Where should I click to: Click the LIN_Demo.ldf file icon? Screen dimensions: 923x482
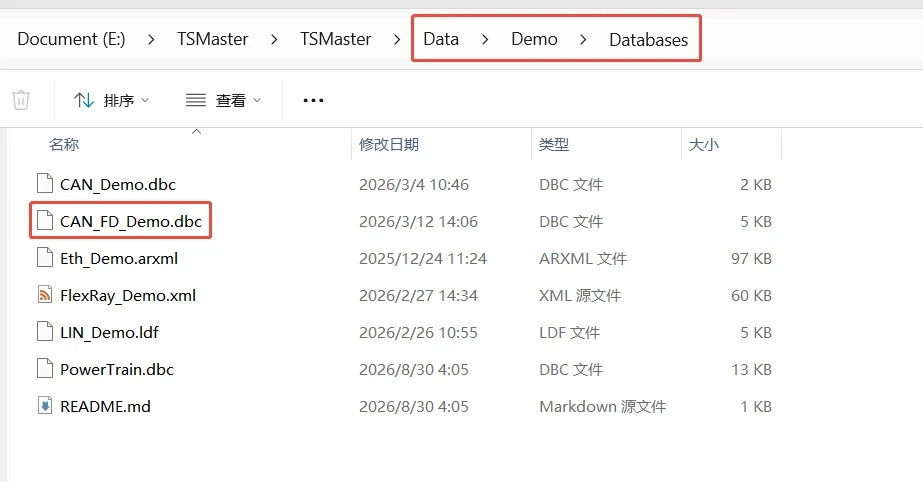(x=45, y=332)
